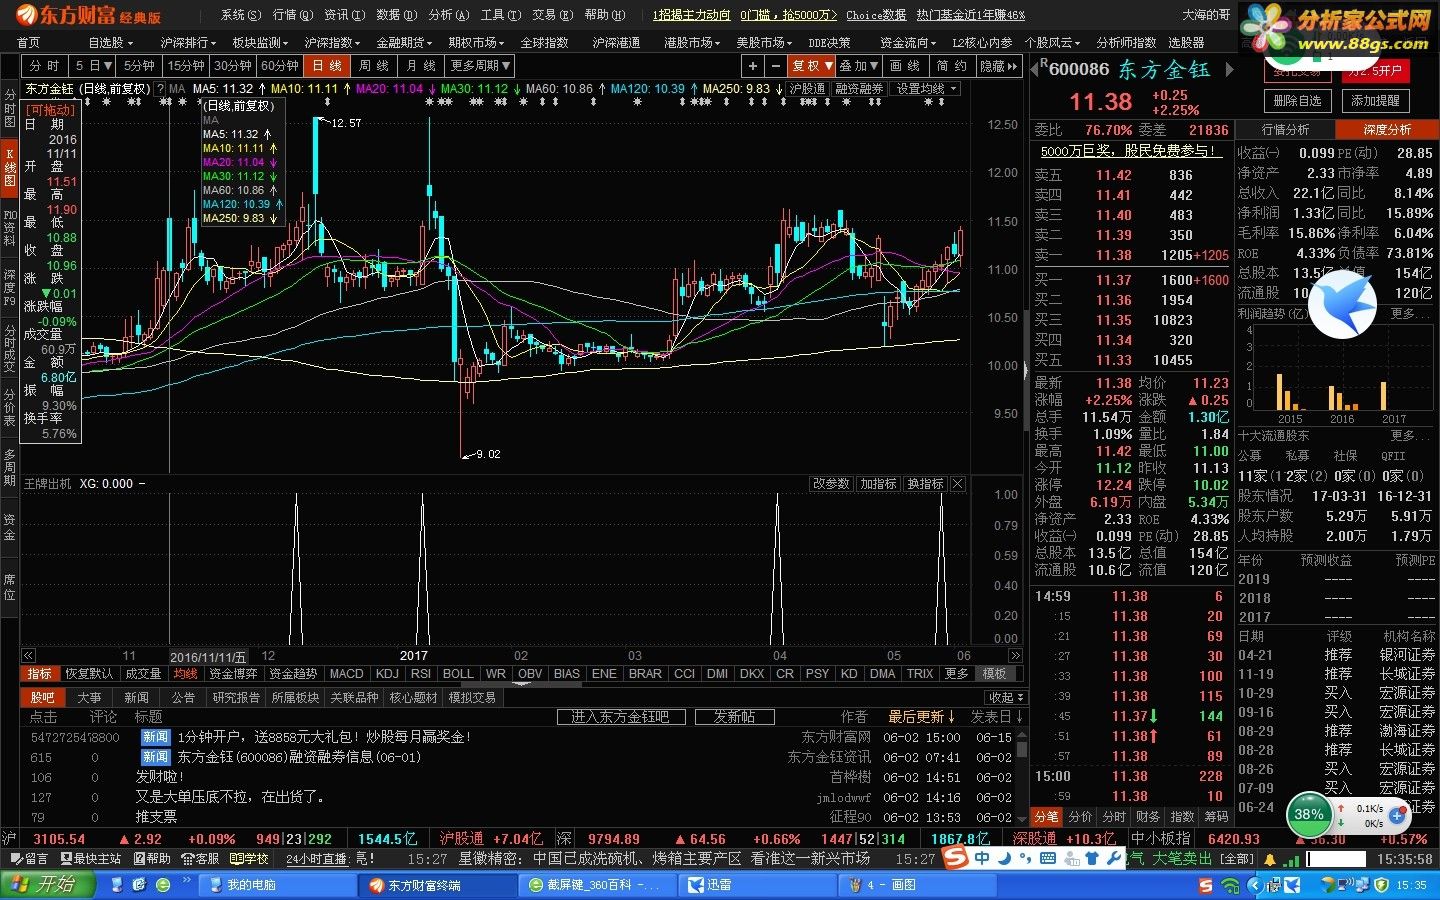Click the alert bell icon in status bar
This screenshot has height=900, width=1440.
coord(1270,859)
